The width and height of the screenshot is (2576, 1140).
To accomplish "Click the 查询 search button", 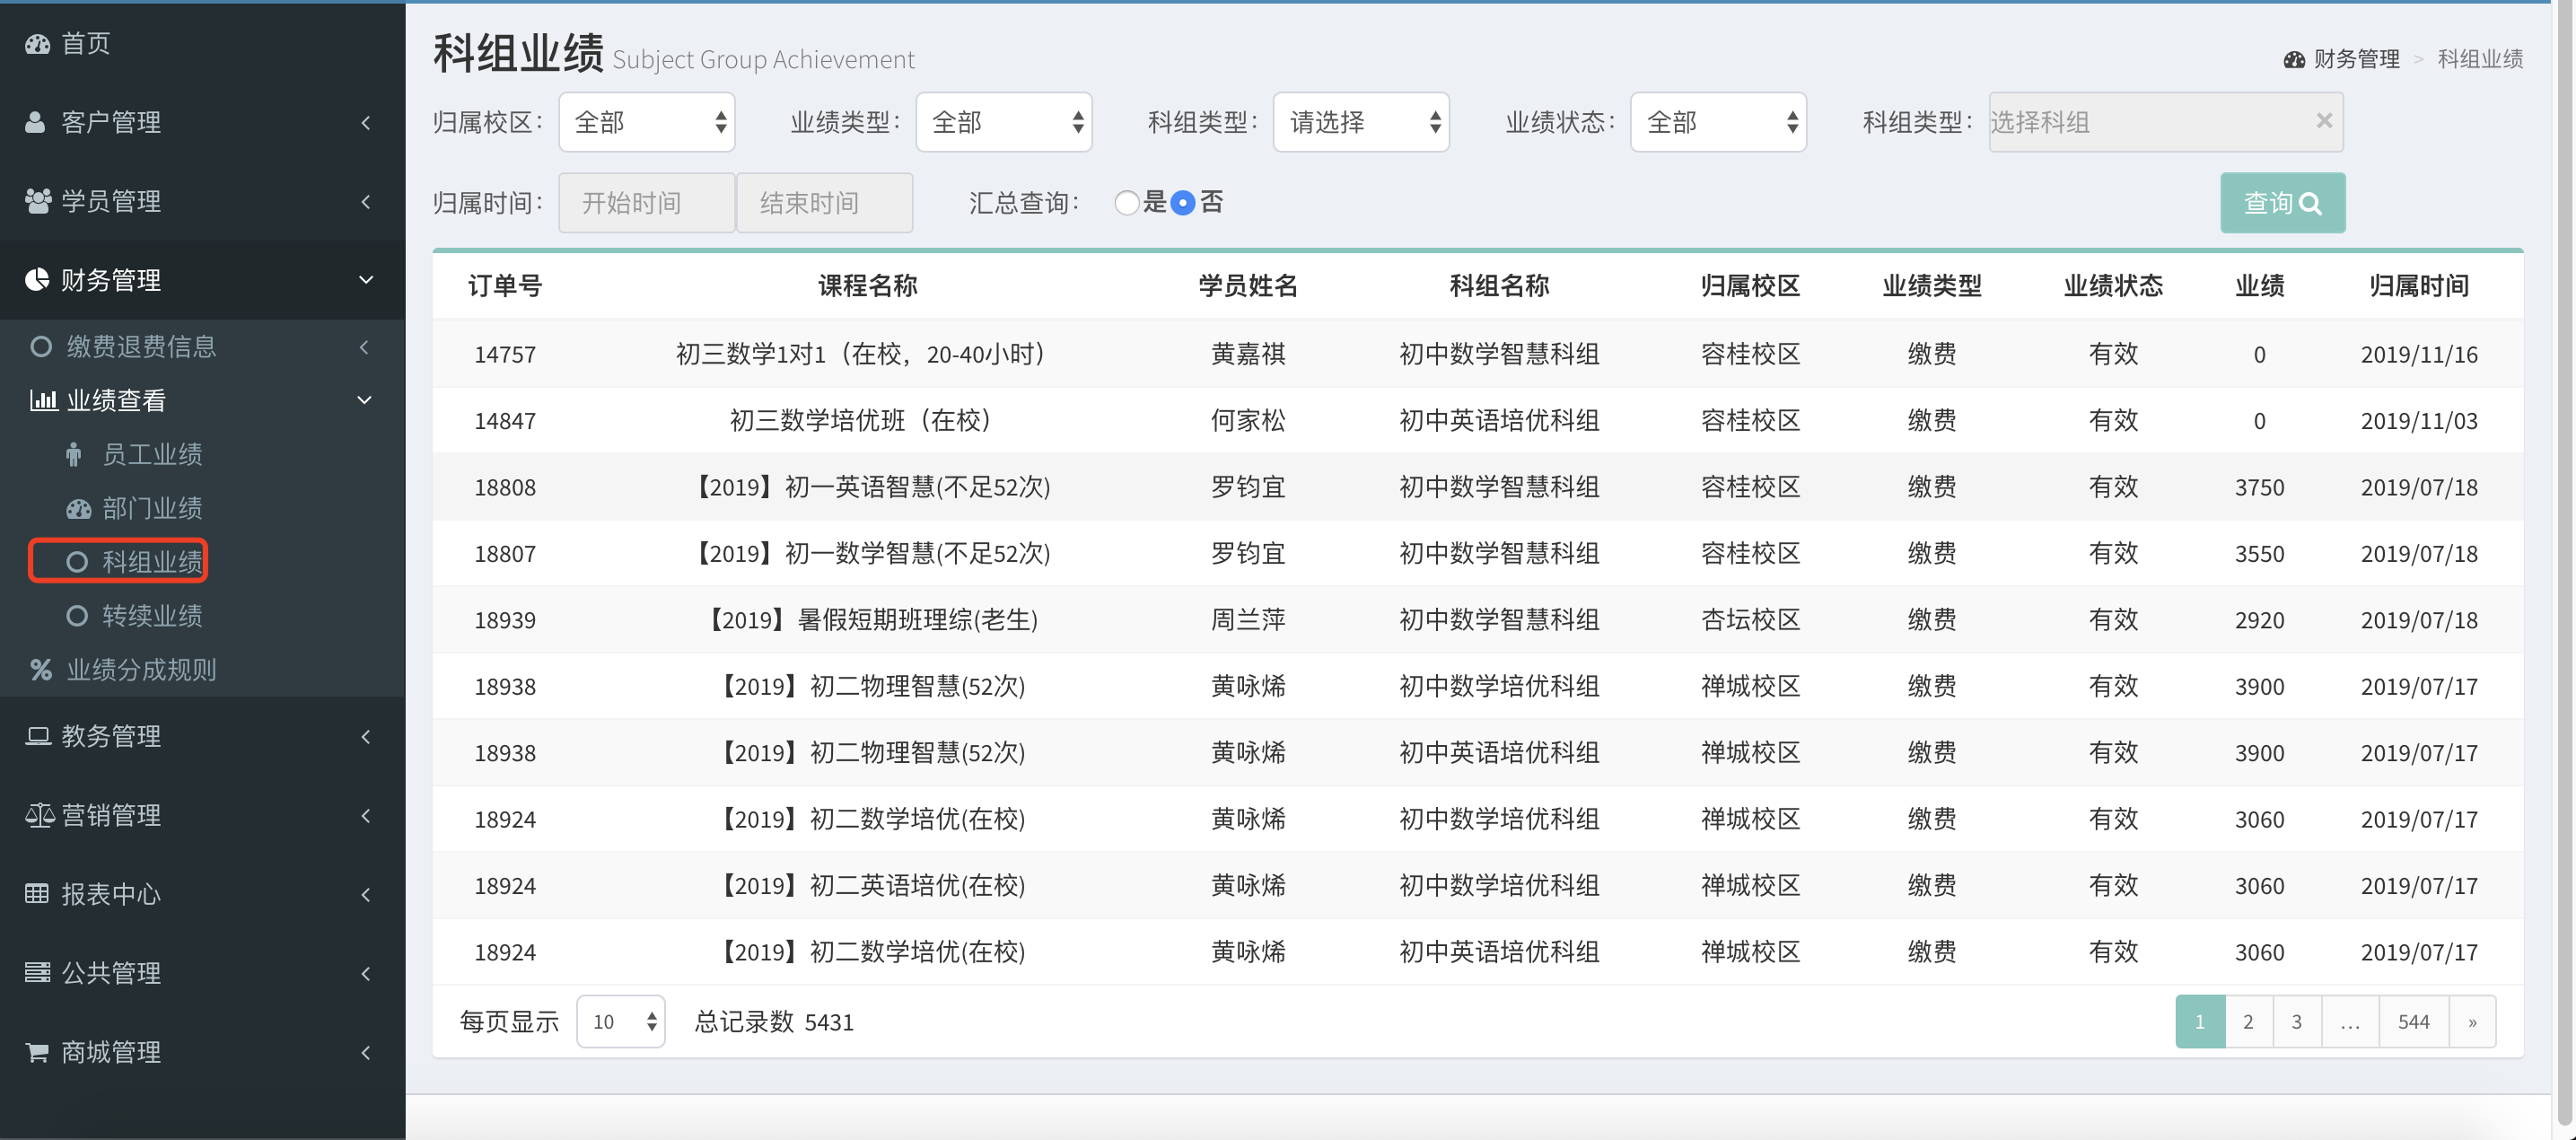I will point(2282,203).
